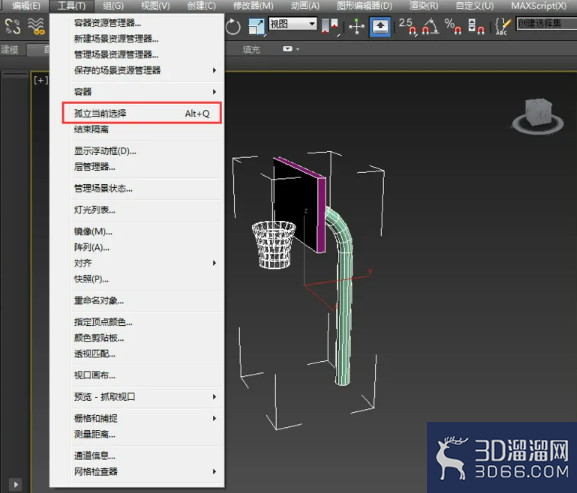Choose 显示浮动框(D)... menu item
577x493 pixels.
pos(137,151)
